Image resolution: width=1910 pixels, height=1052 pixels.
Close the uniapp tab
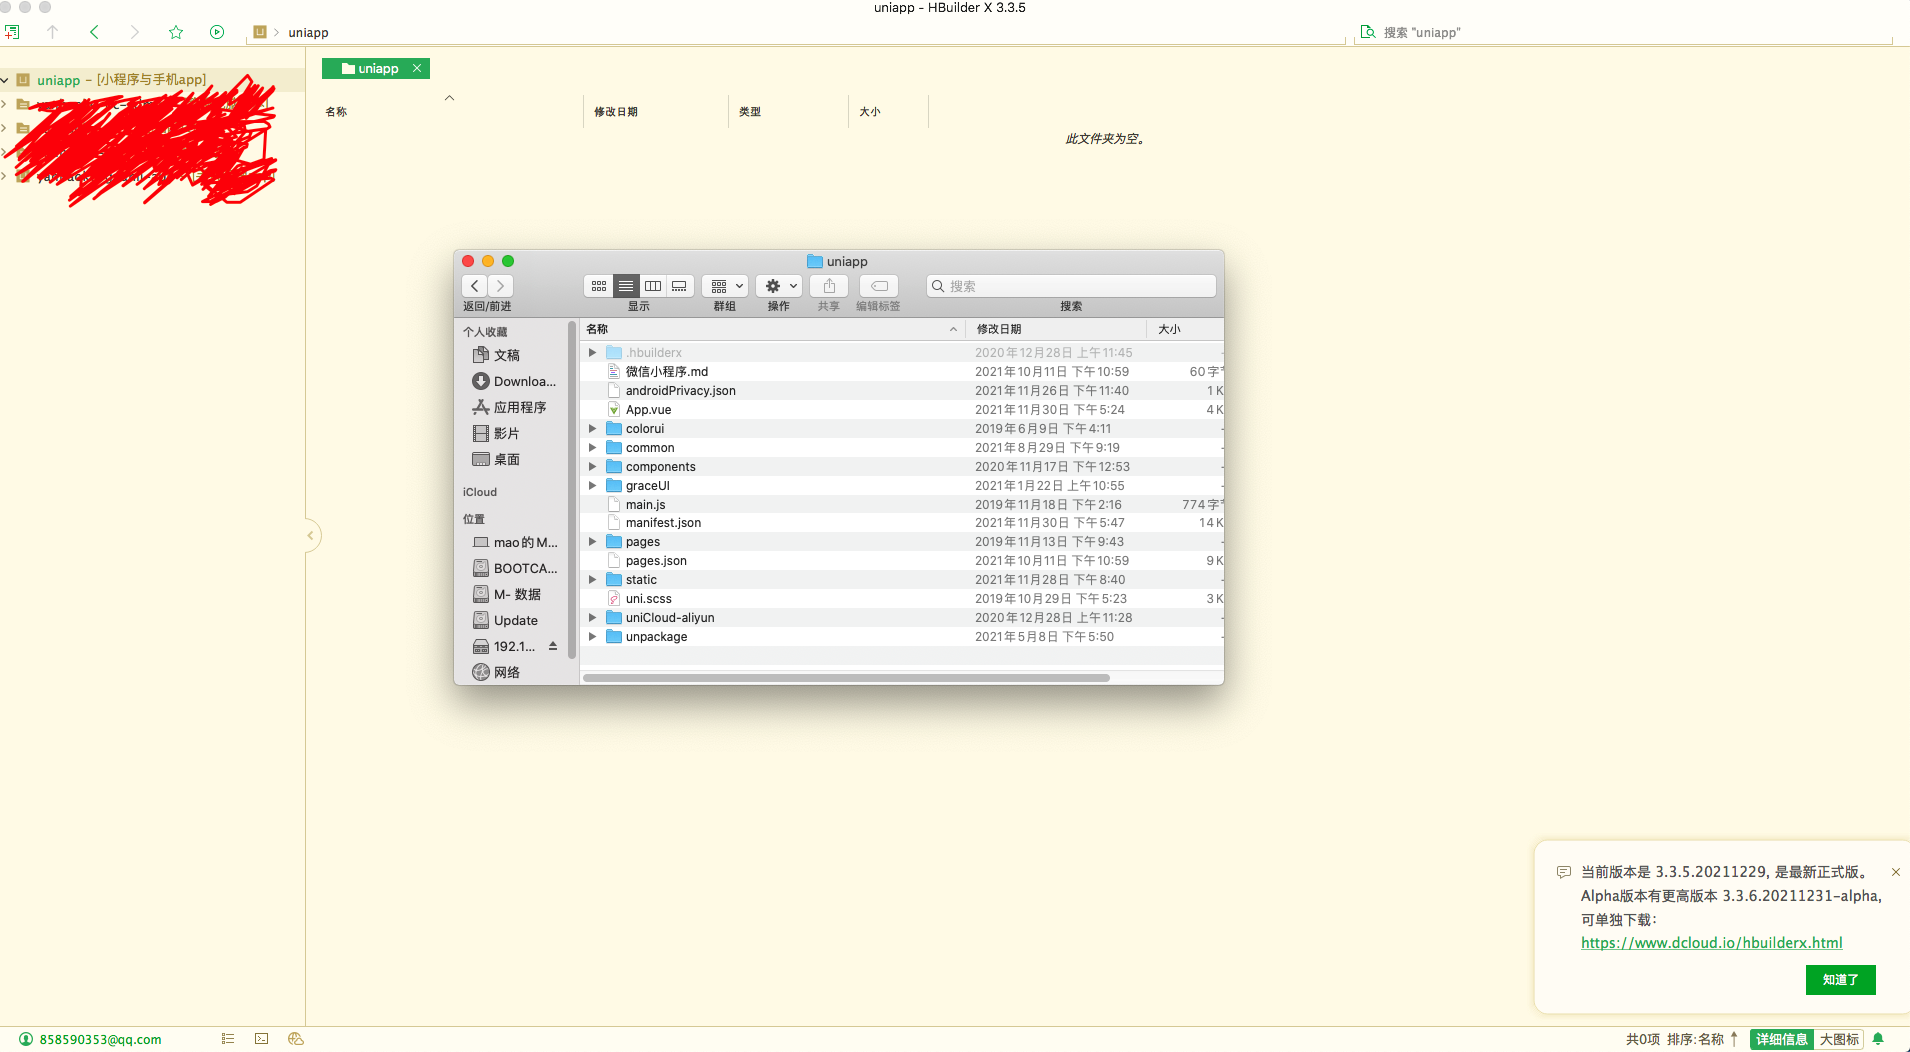(417, 68)
